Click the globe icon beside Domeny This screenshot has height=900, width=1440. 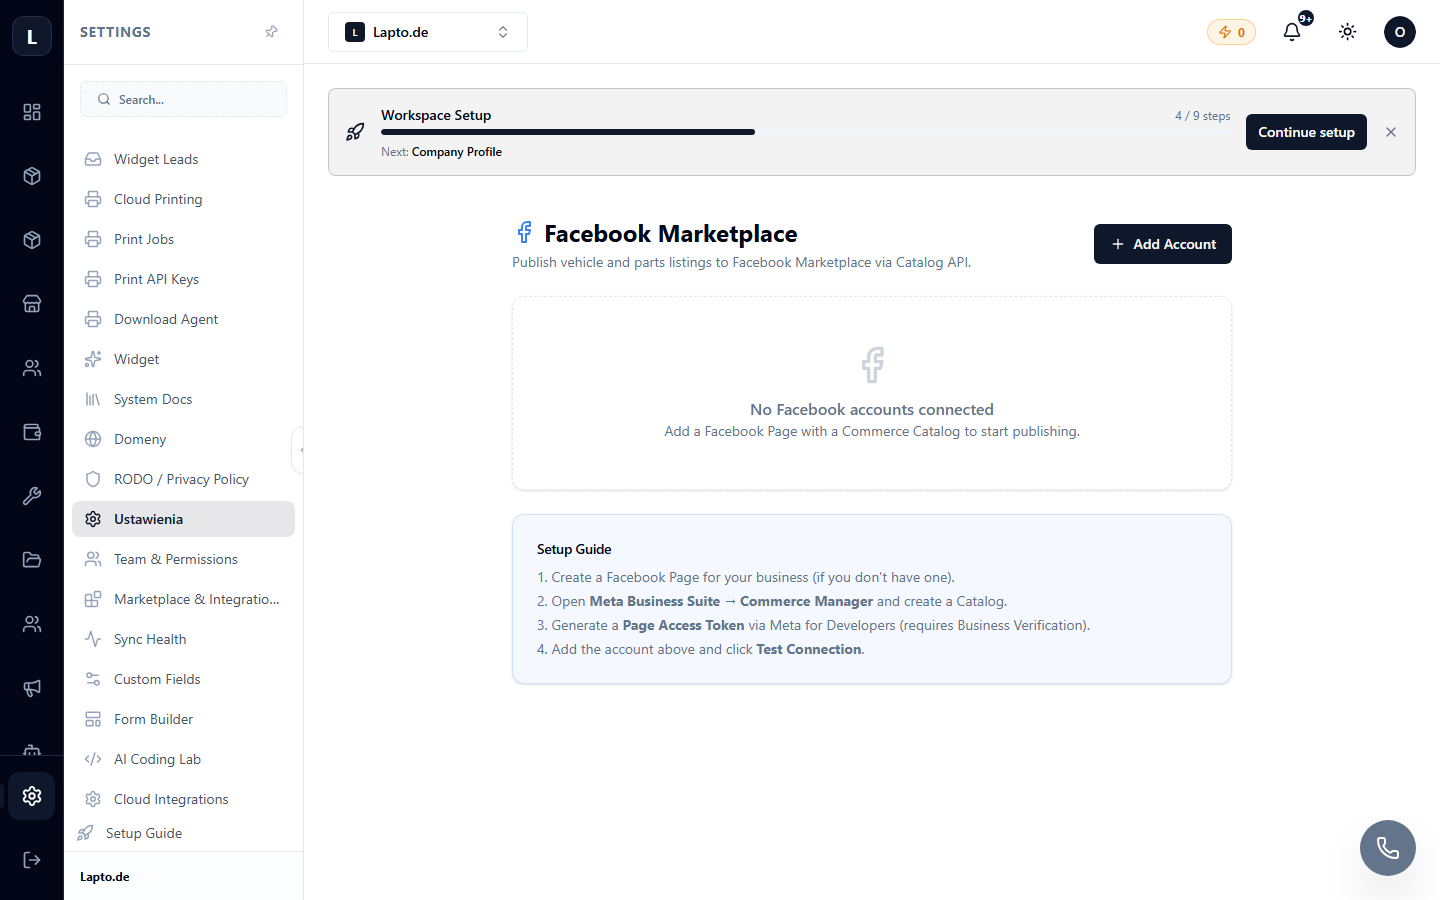point(93,439)
